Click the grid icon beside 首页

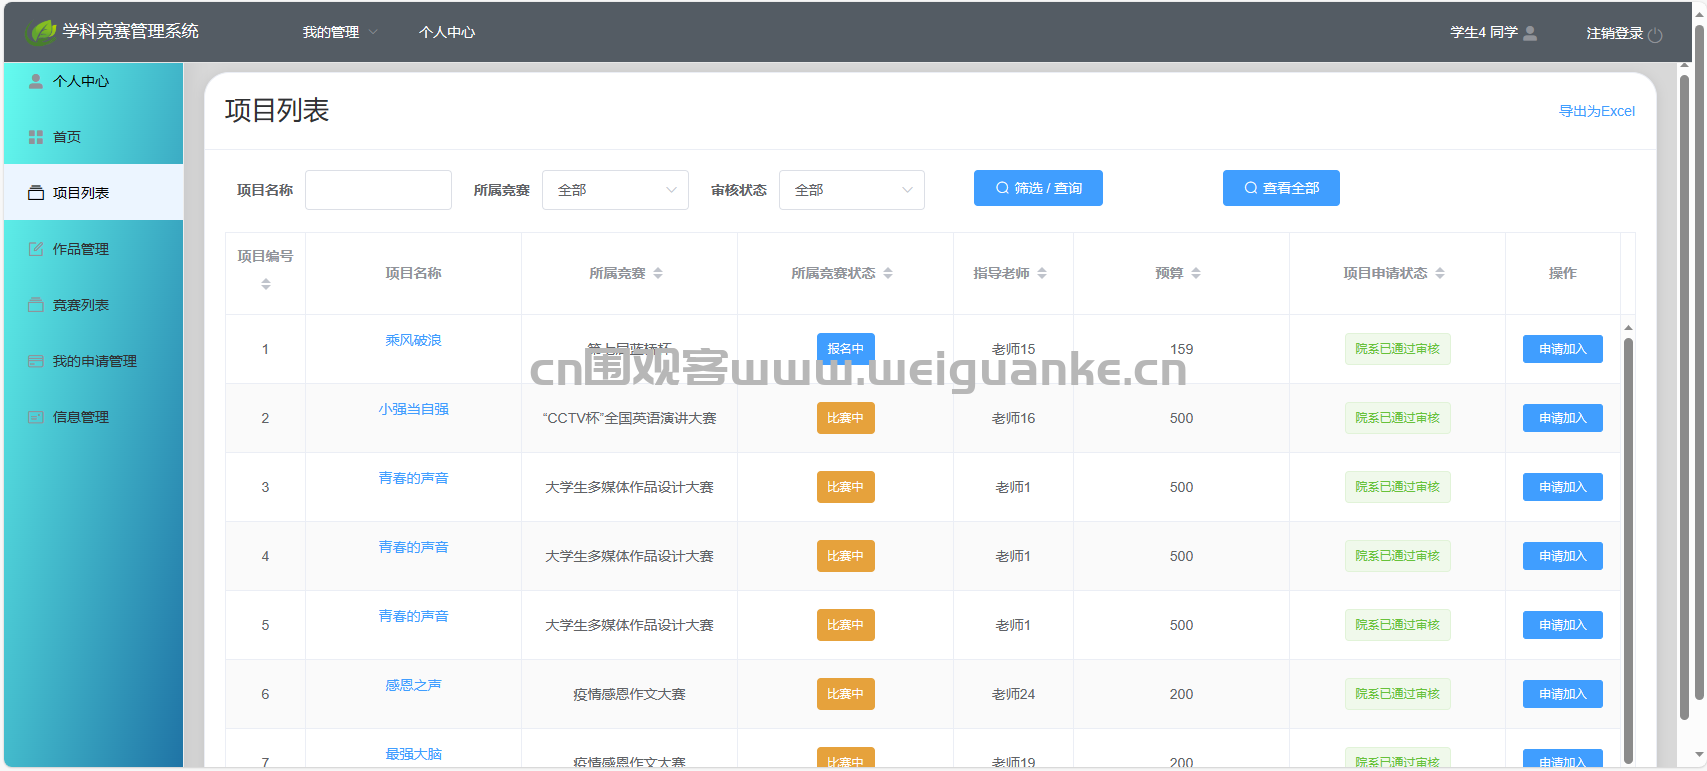(36, 137)
